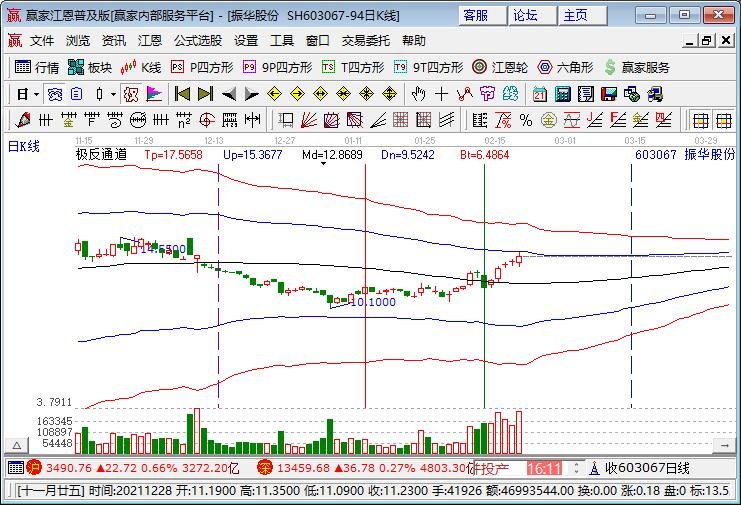Expand the 日 period dropdown arrow
Viewport: 741px width, 505px height.
tap(36, 94)
